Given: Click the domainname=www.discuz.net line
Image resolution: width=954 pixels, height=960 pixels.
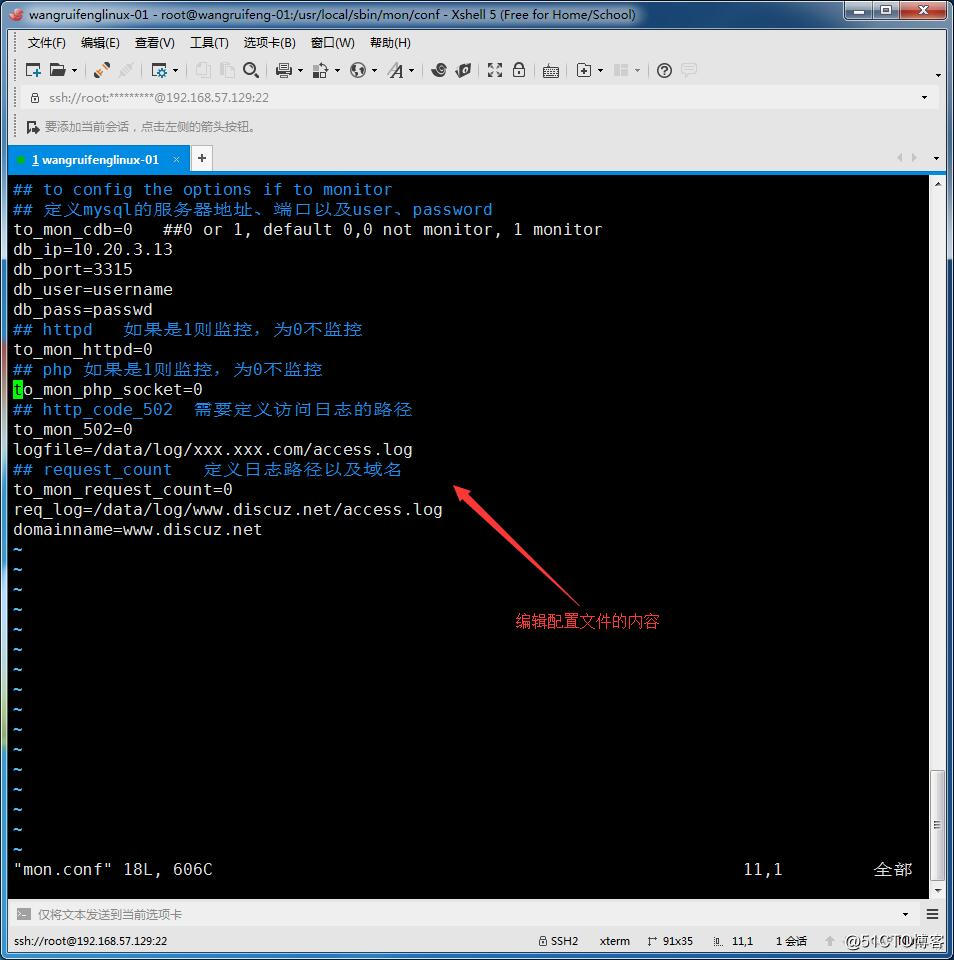Looking at the screenshot, I should (x=138, y=530).
